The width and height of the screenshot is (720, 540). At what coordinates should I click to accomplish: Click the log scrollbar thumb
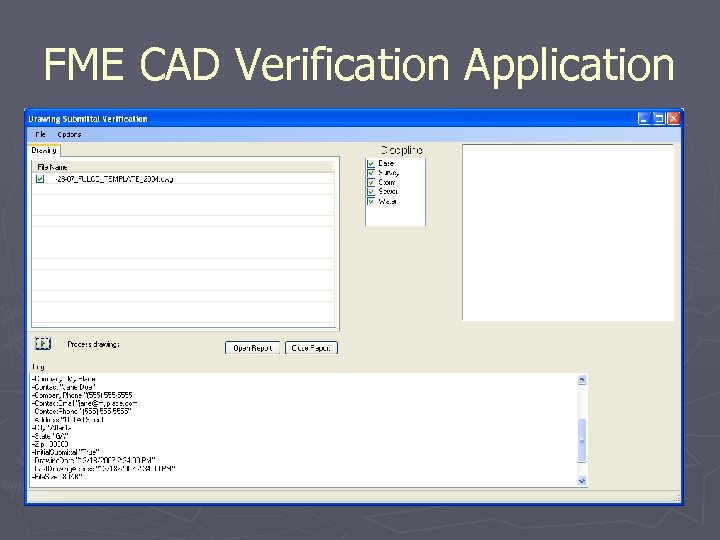[x=582, y=440]
